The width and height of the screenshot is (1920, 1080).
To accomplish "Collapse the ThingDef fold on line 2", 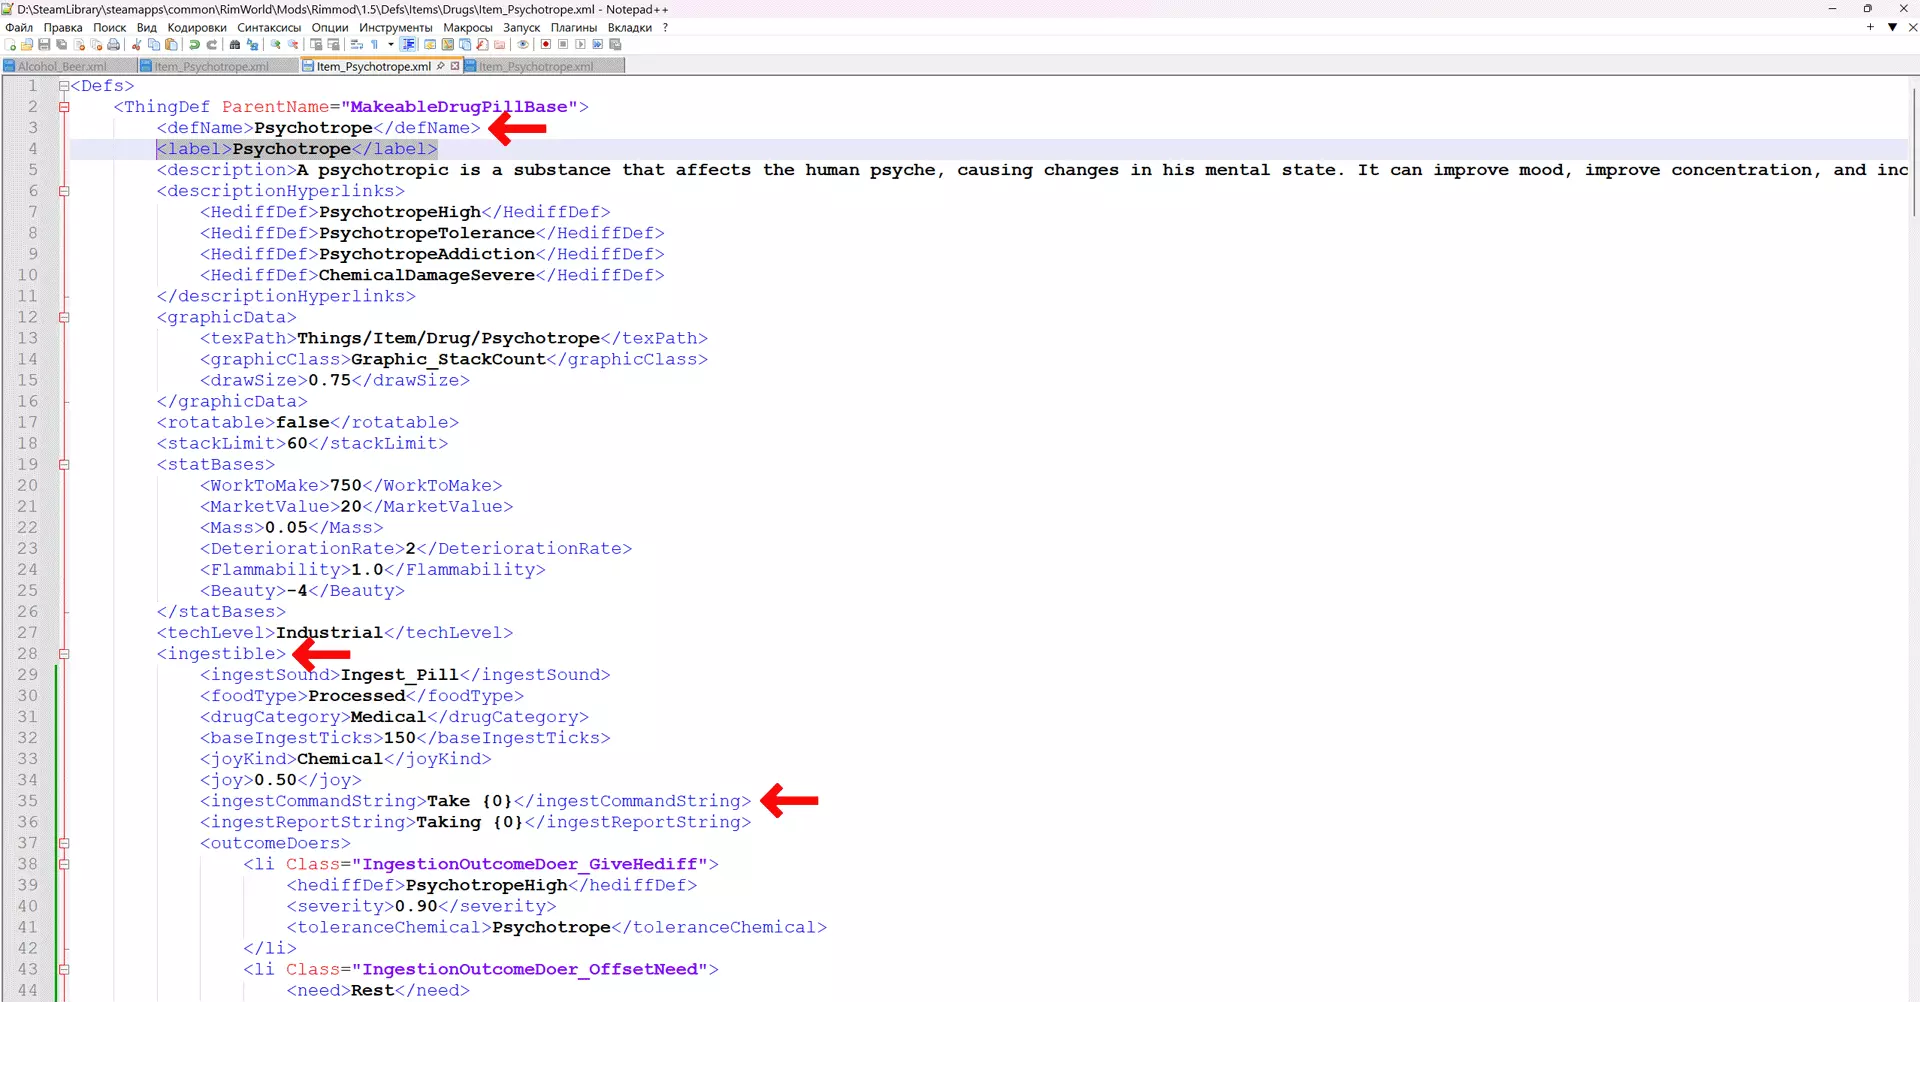I will point(64,107).
